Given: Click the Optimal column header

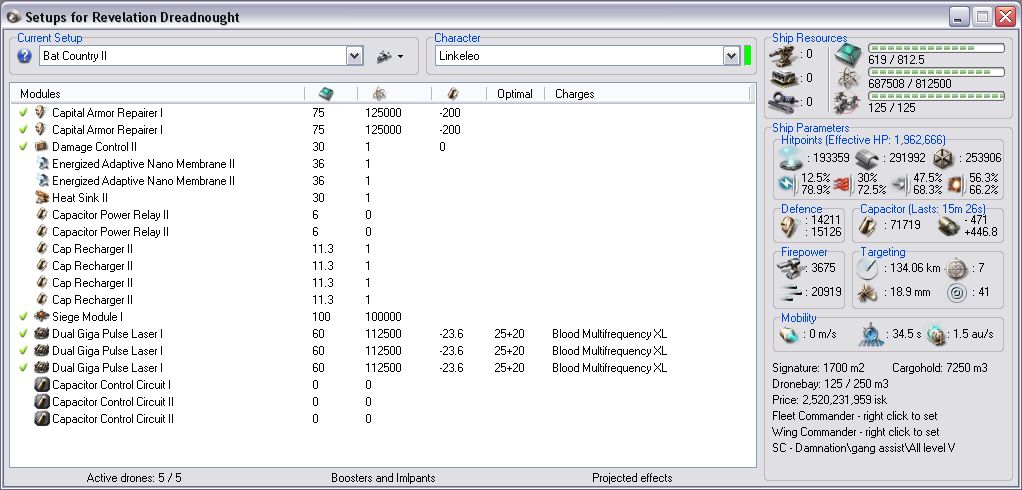Looking at the screenshot, I should click(x=515, y=94).
